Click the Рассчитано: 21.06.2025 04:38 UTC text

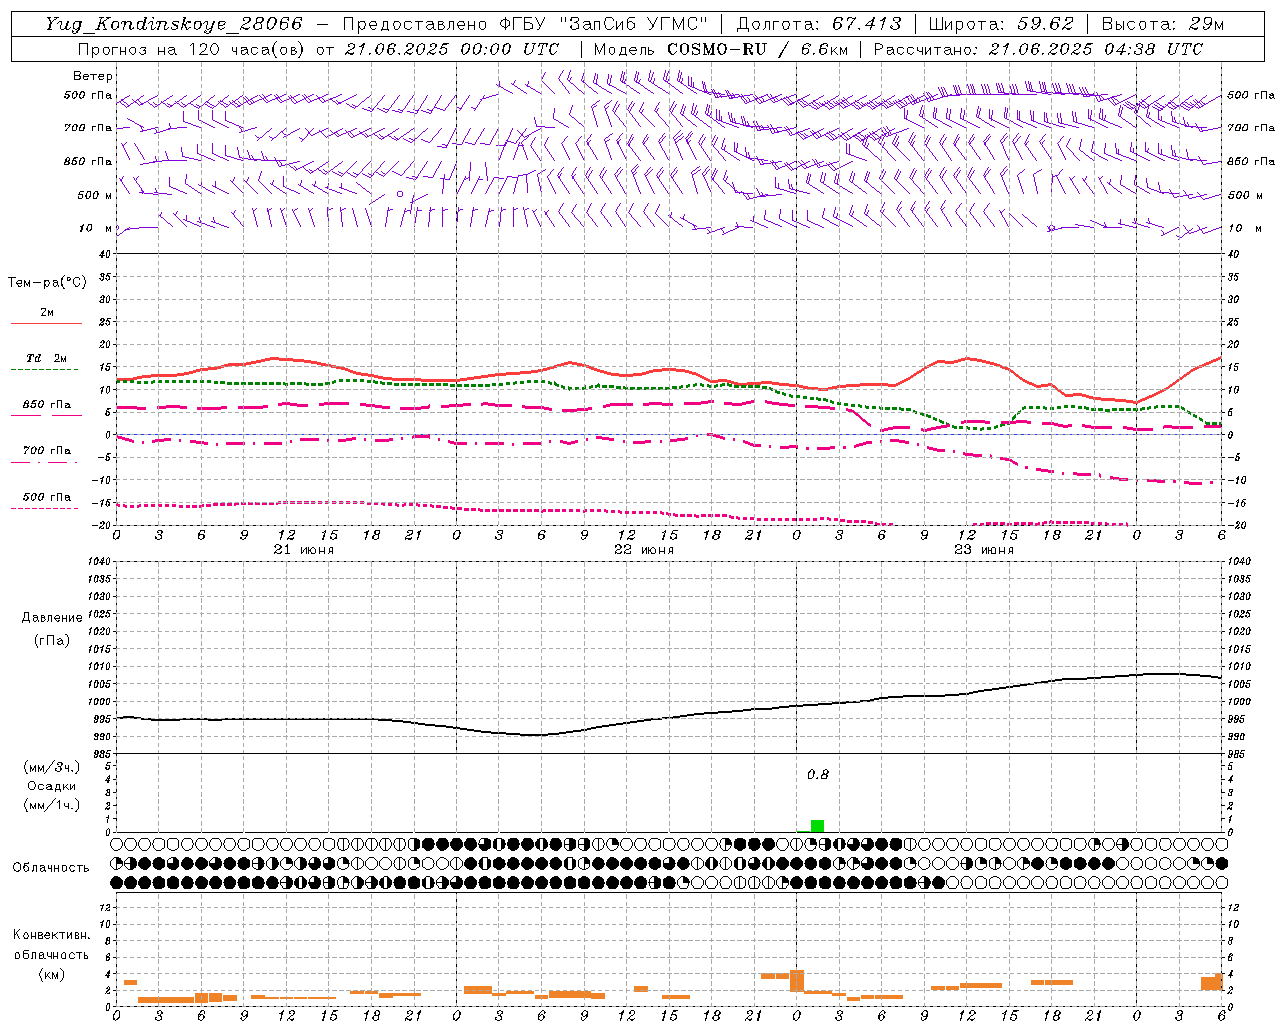(x=1038, y=49)
